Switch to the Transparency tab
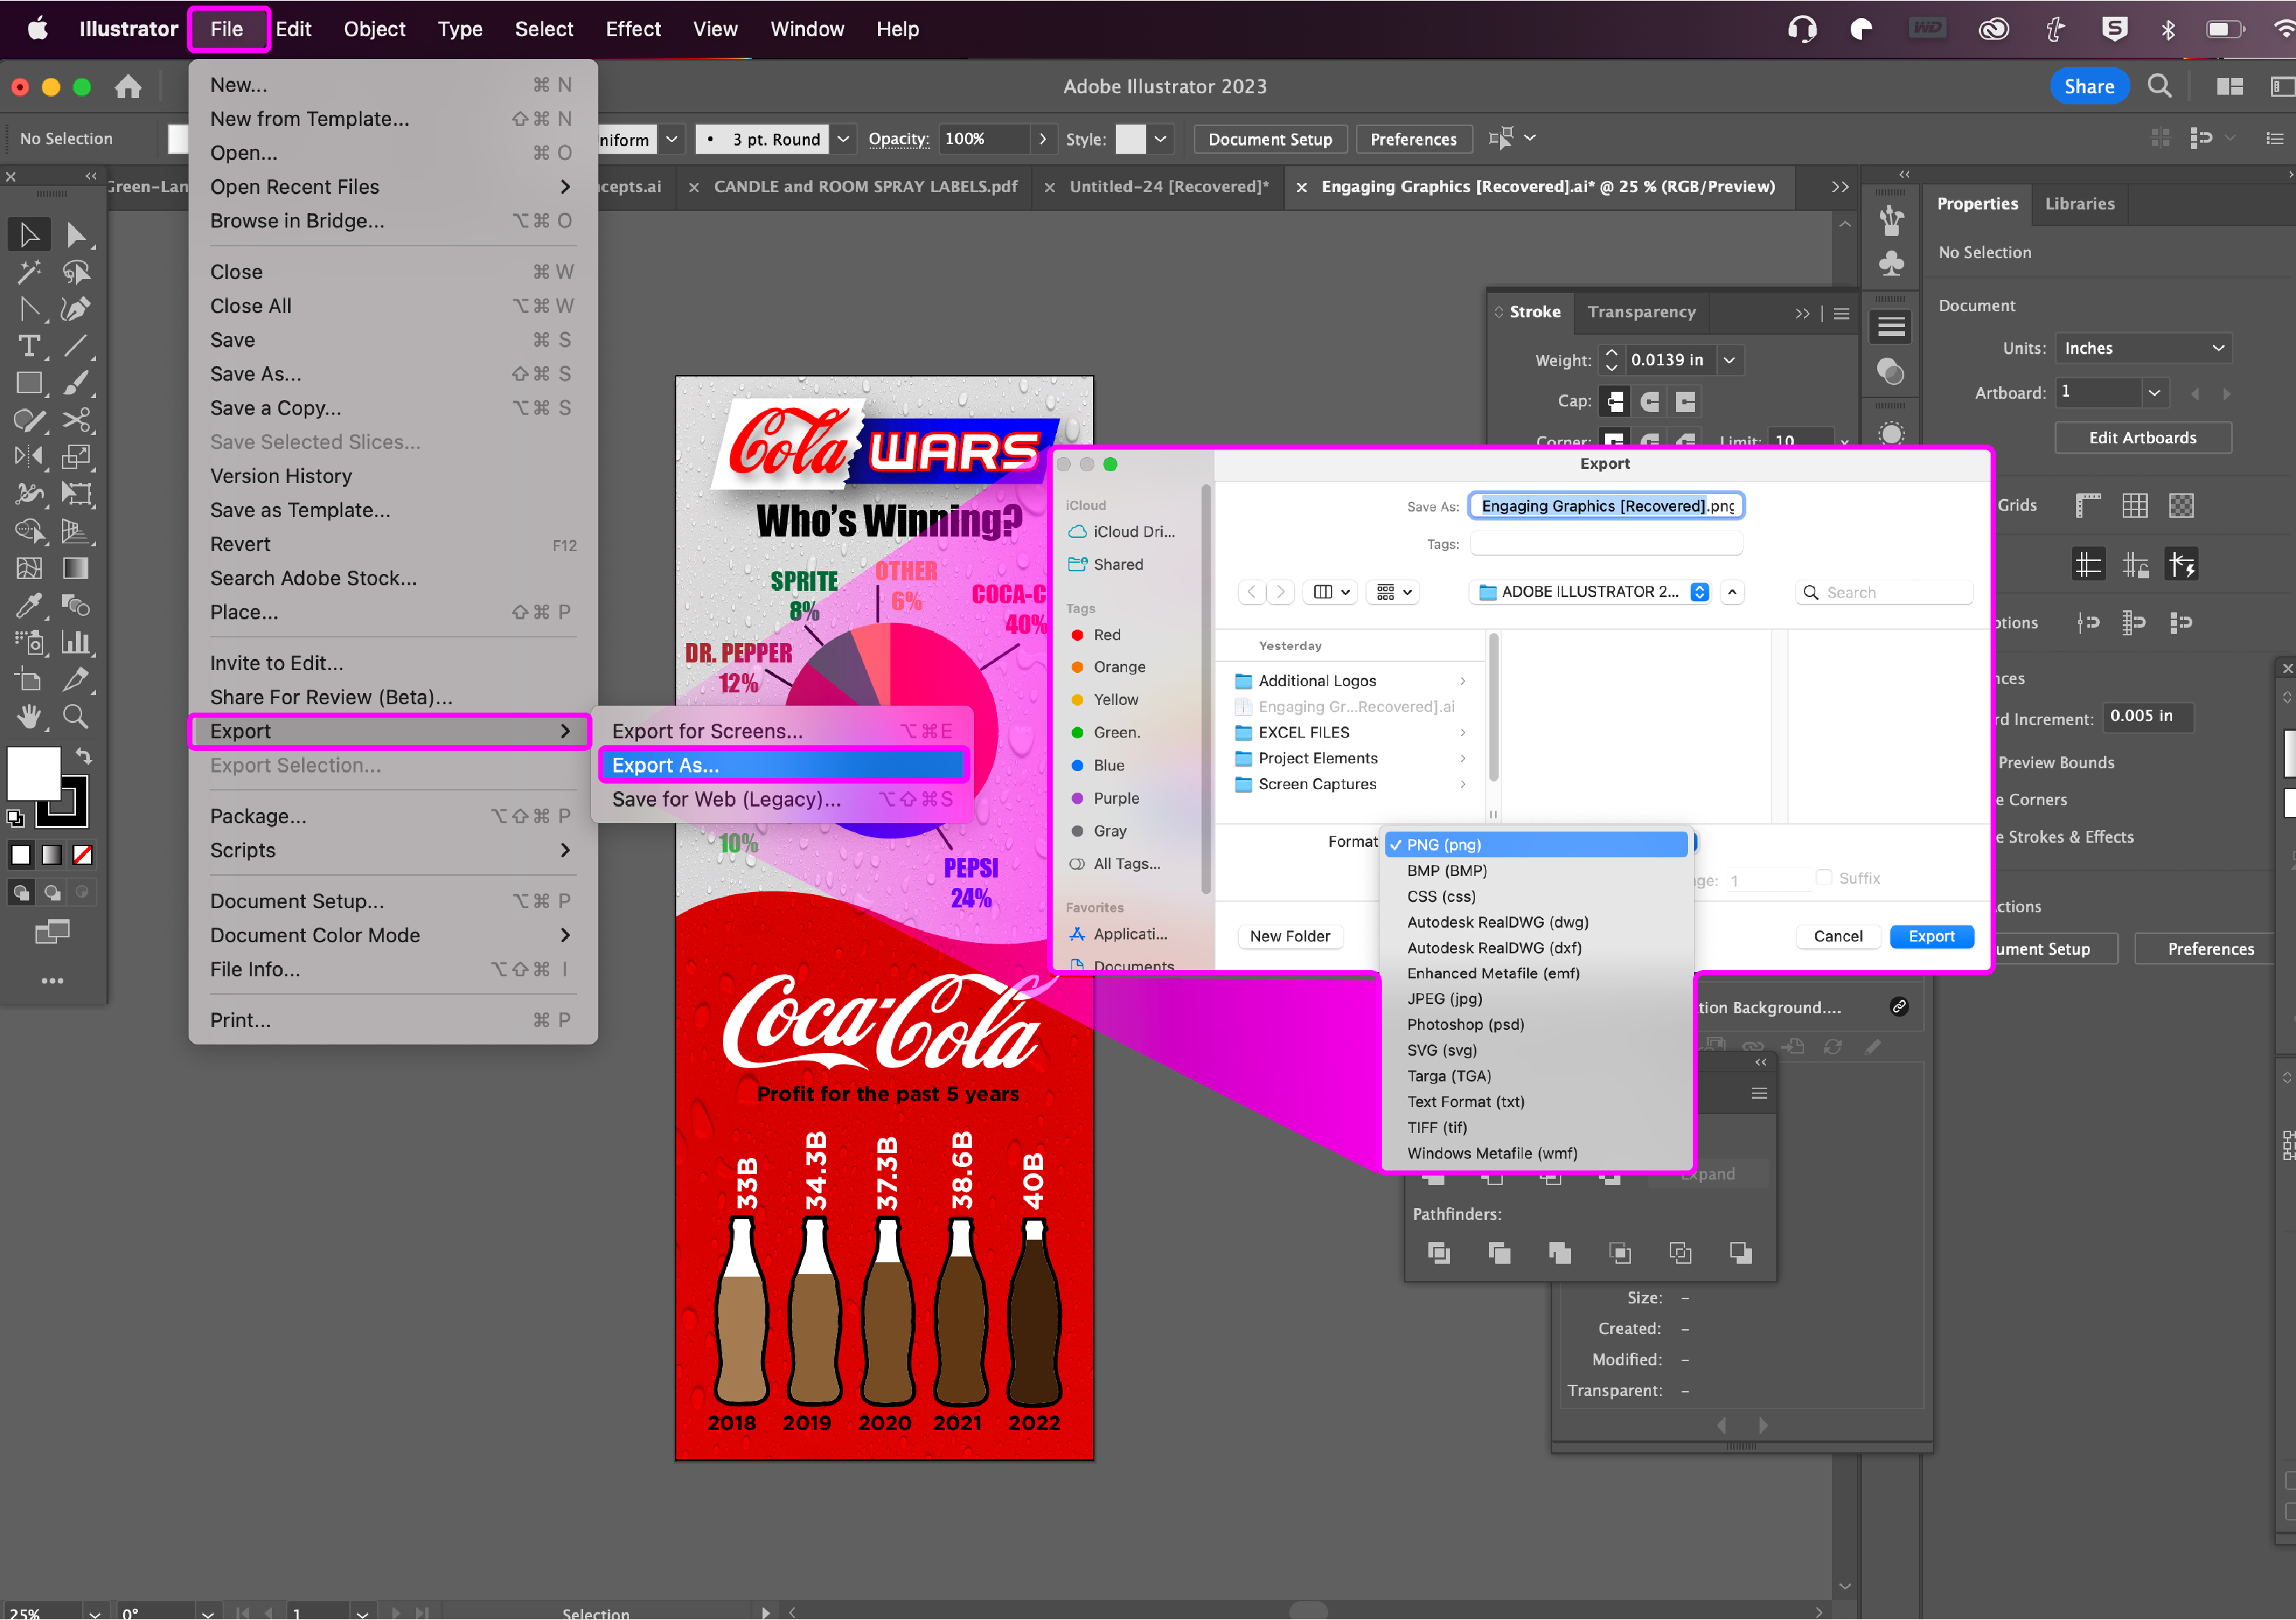2296x1620 pixels. pyautogui.click(x=1641, y=312)
